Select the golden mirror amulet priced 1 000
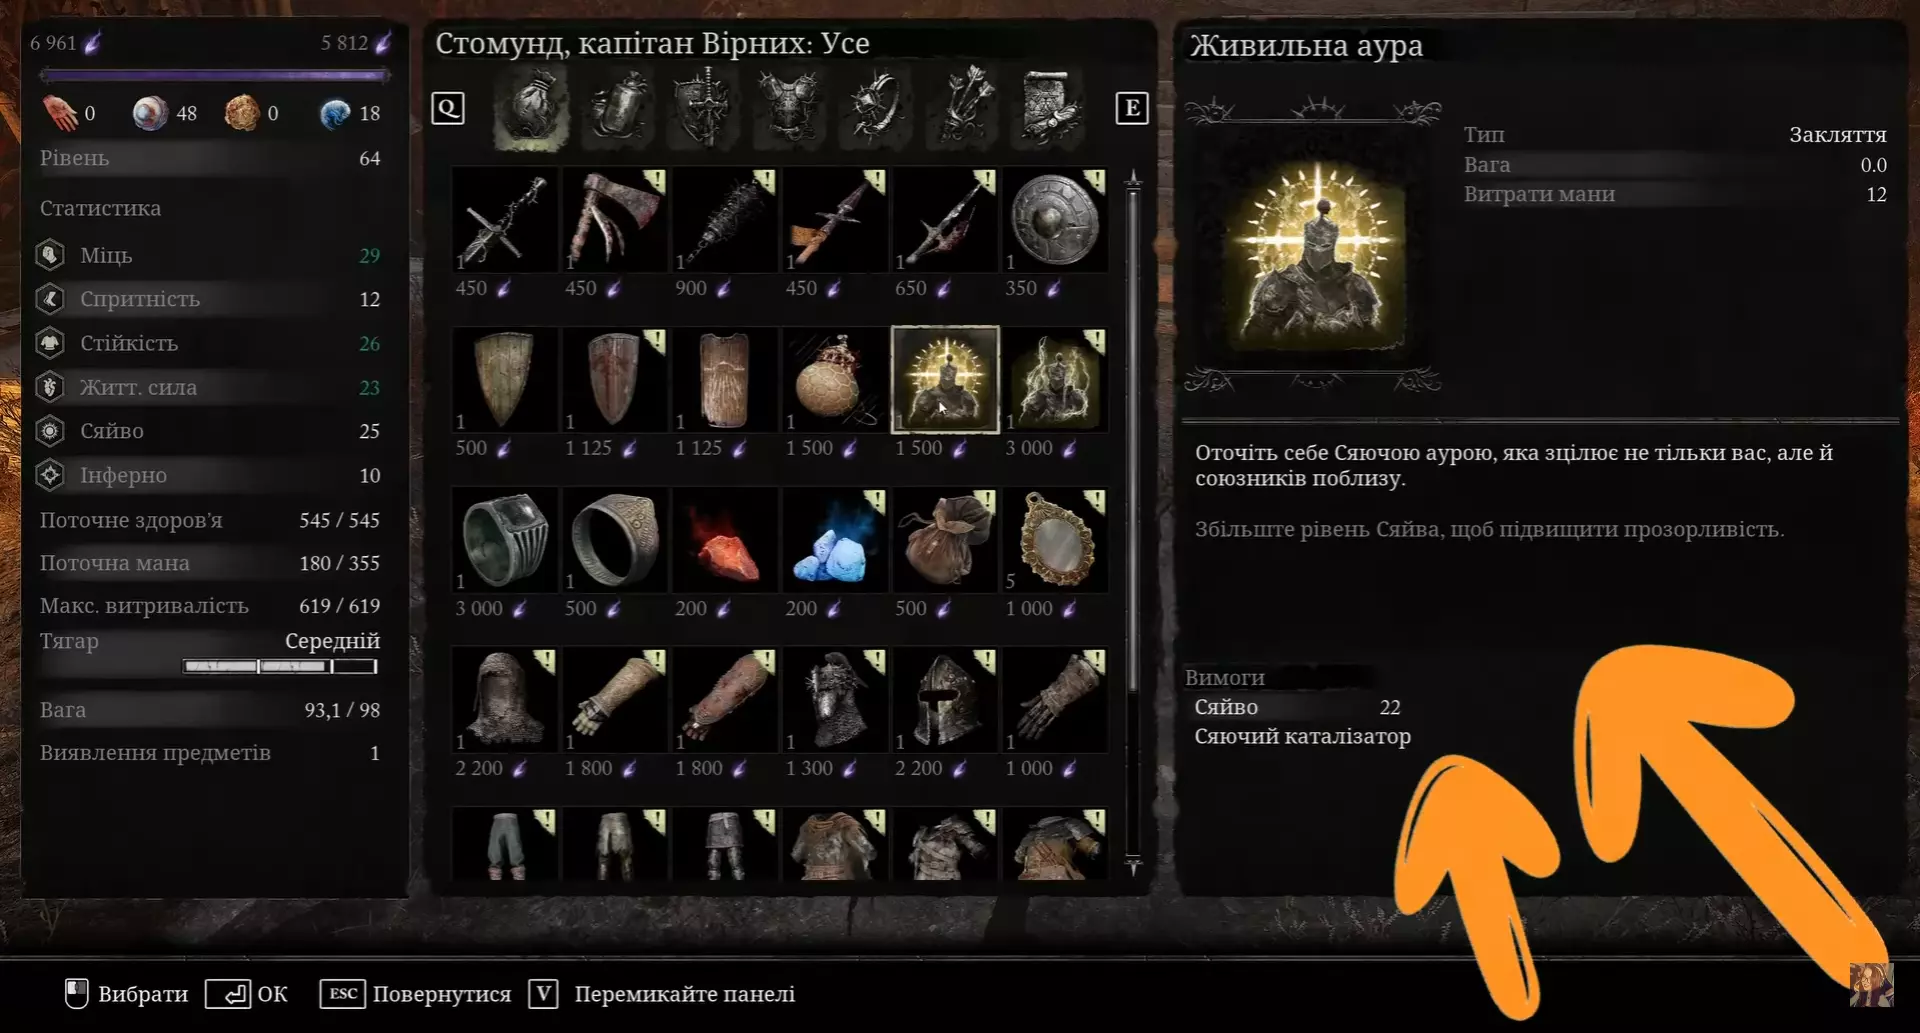Screen dimensions: 1920x1033 (1055, 540)
